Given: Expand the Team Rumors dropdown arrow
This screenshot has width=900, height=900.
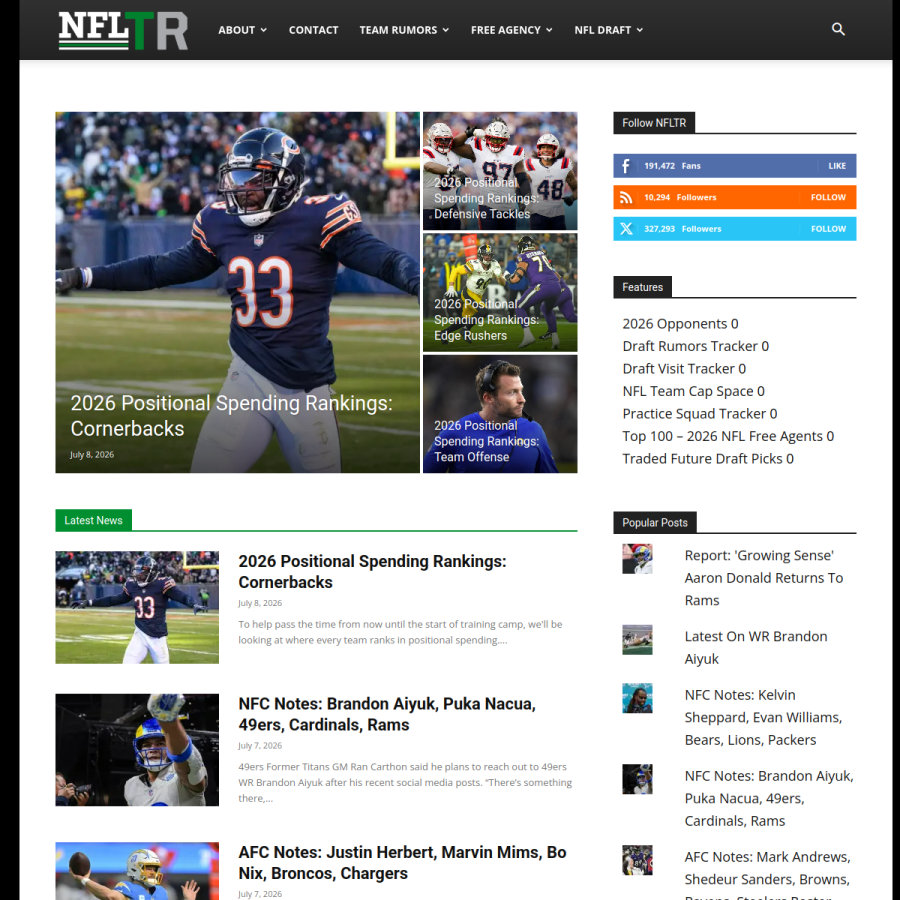Looking at the screenshot, I should (445, 30).
